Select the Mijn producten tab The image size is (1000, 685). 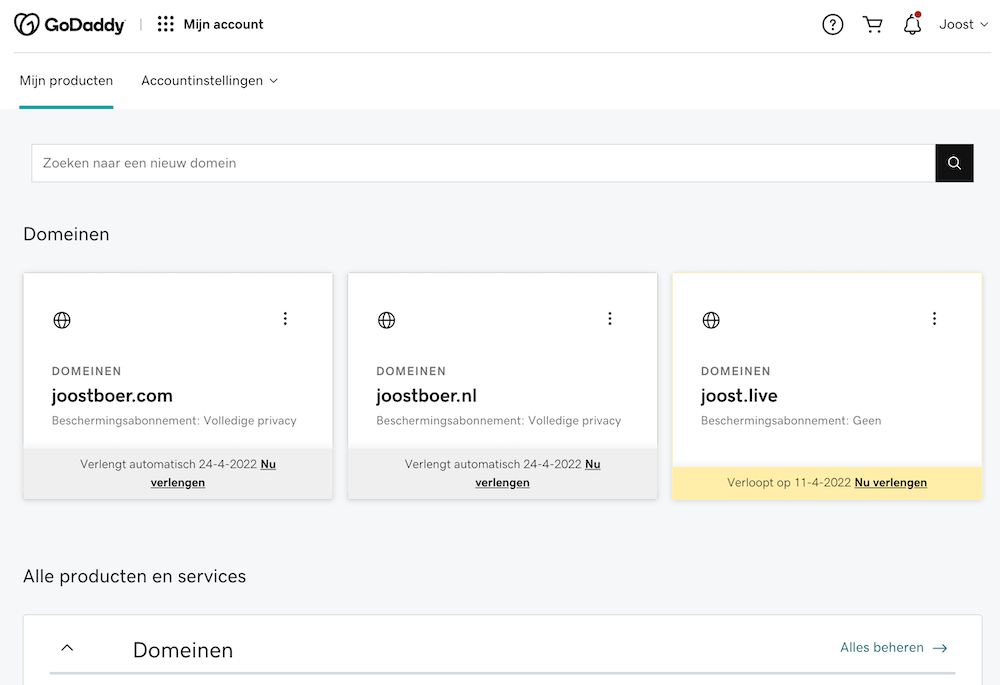point(66,80)
